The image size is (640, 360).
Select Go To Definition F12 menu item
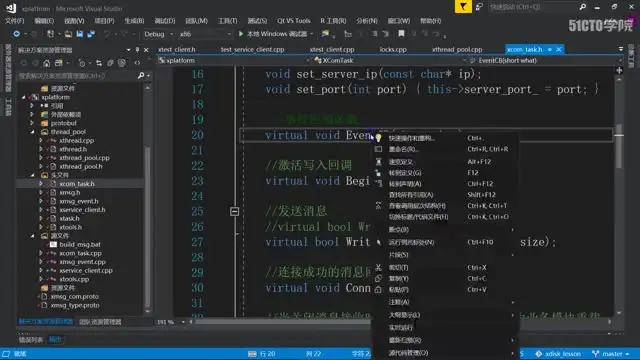tap(445, 173)
